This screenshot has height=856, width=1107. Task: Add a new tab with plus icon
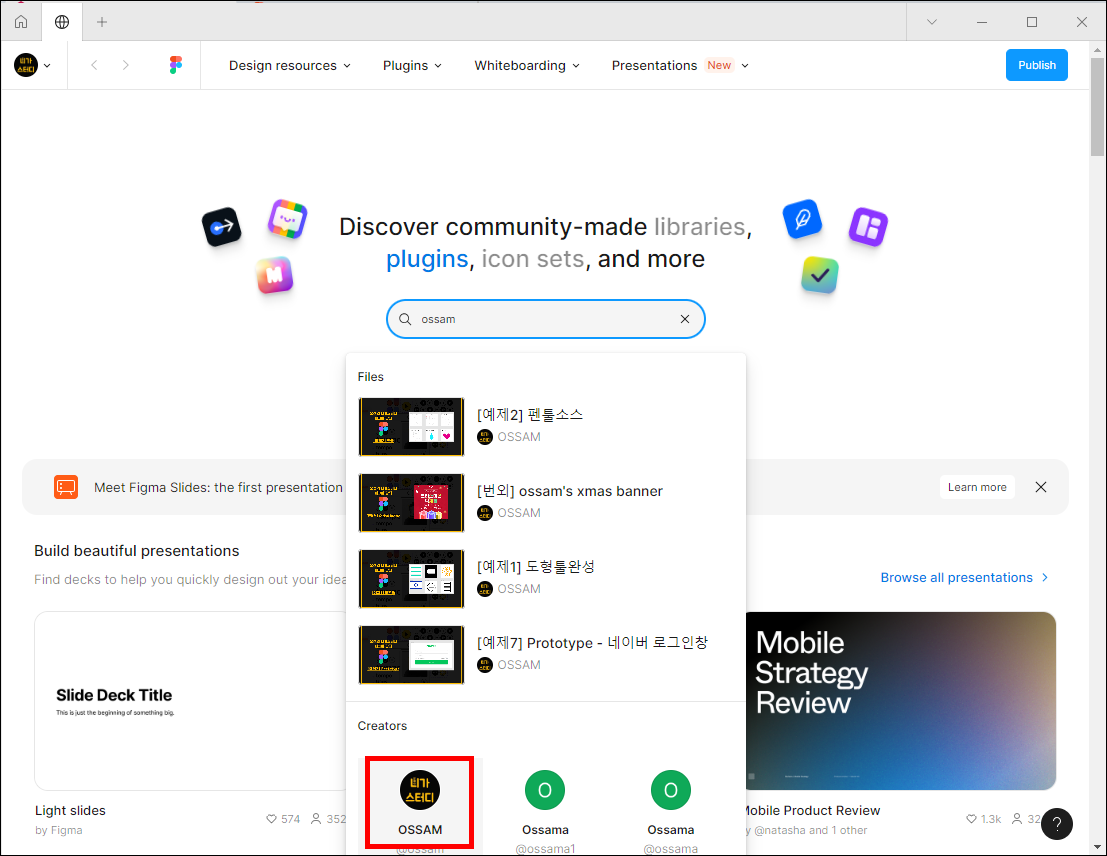click(x=102, y=22)
